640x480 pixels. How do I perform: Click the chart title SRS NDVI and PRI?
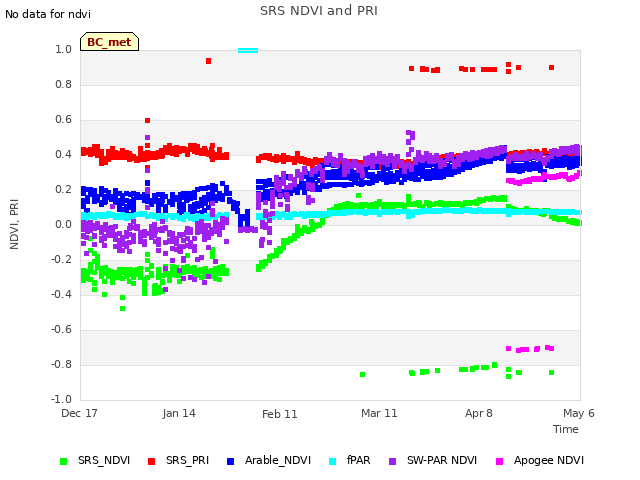point(319,10)
